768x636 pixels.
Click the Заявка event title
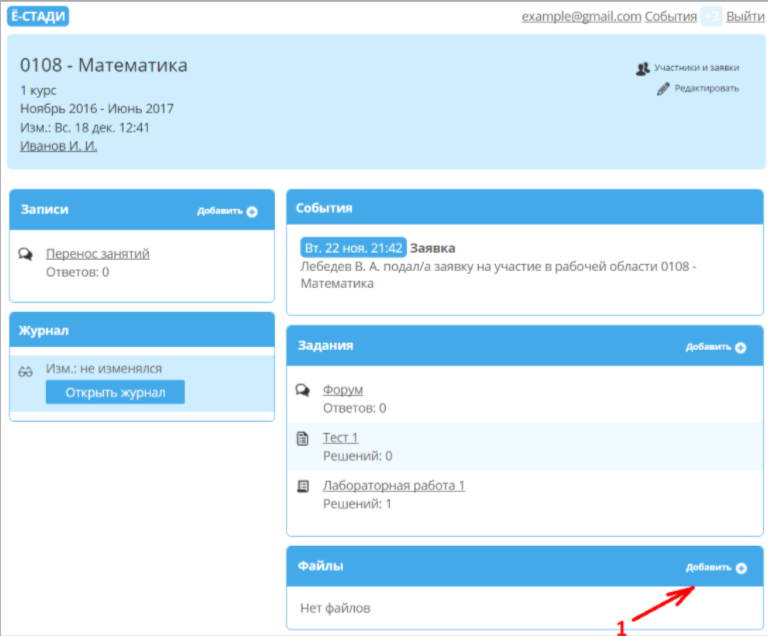tap(432, 248)
